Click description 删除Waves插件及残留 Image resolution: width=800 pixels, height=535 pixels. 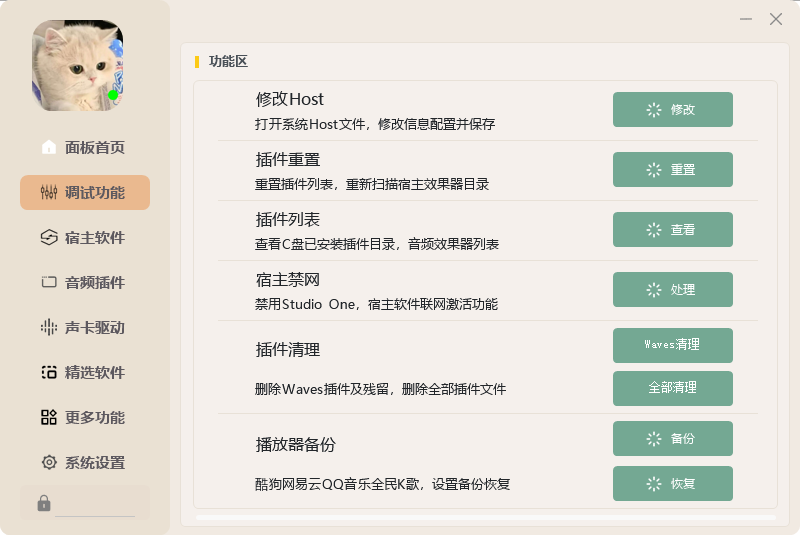click(x=322, y=389)
